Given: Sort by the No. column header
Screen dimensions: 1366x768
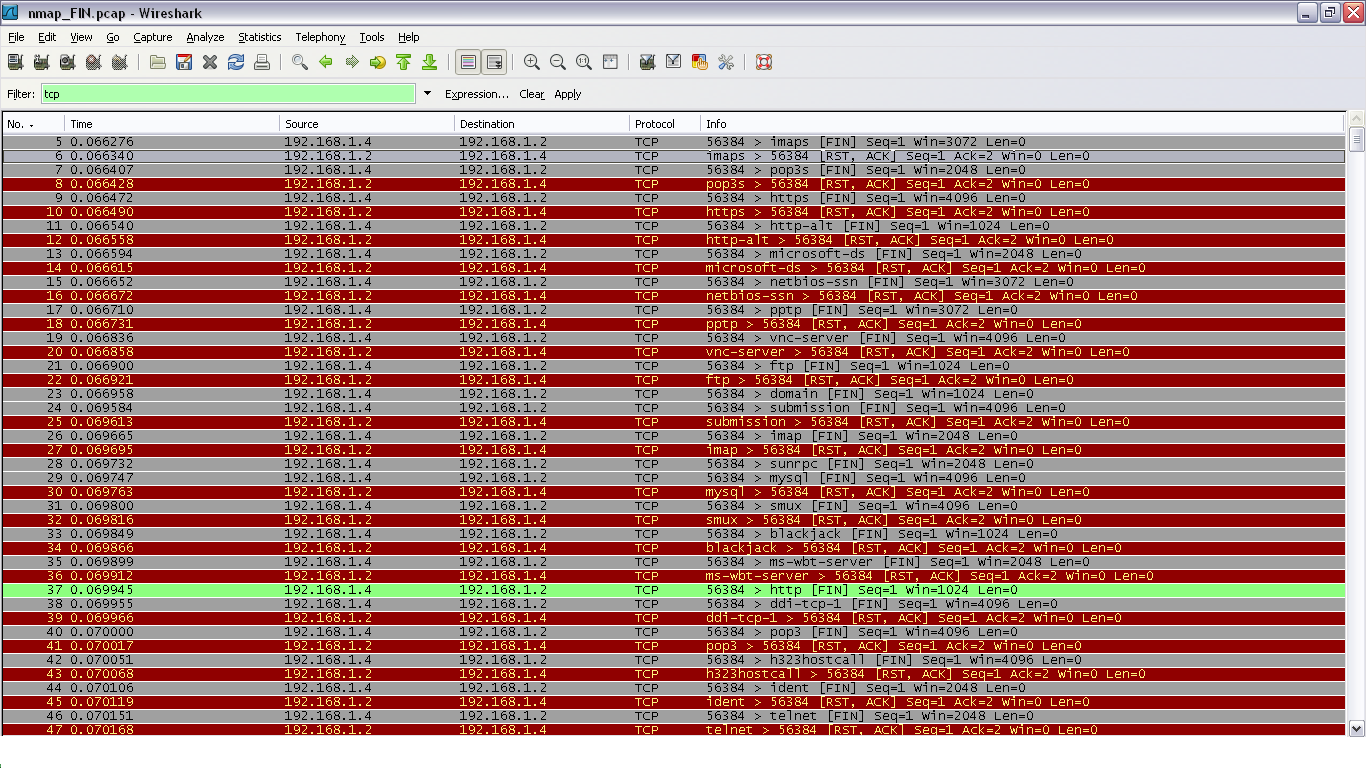Looking at the screenshot, I should [x=33, y=124].
